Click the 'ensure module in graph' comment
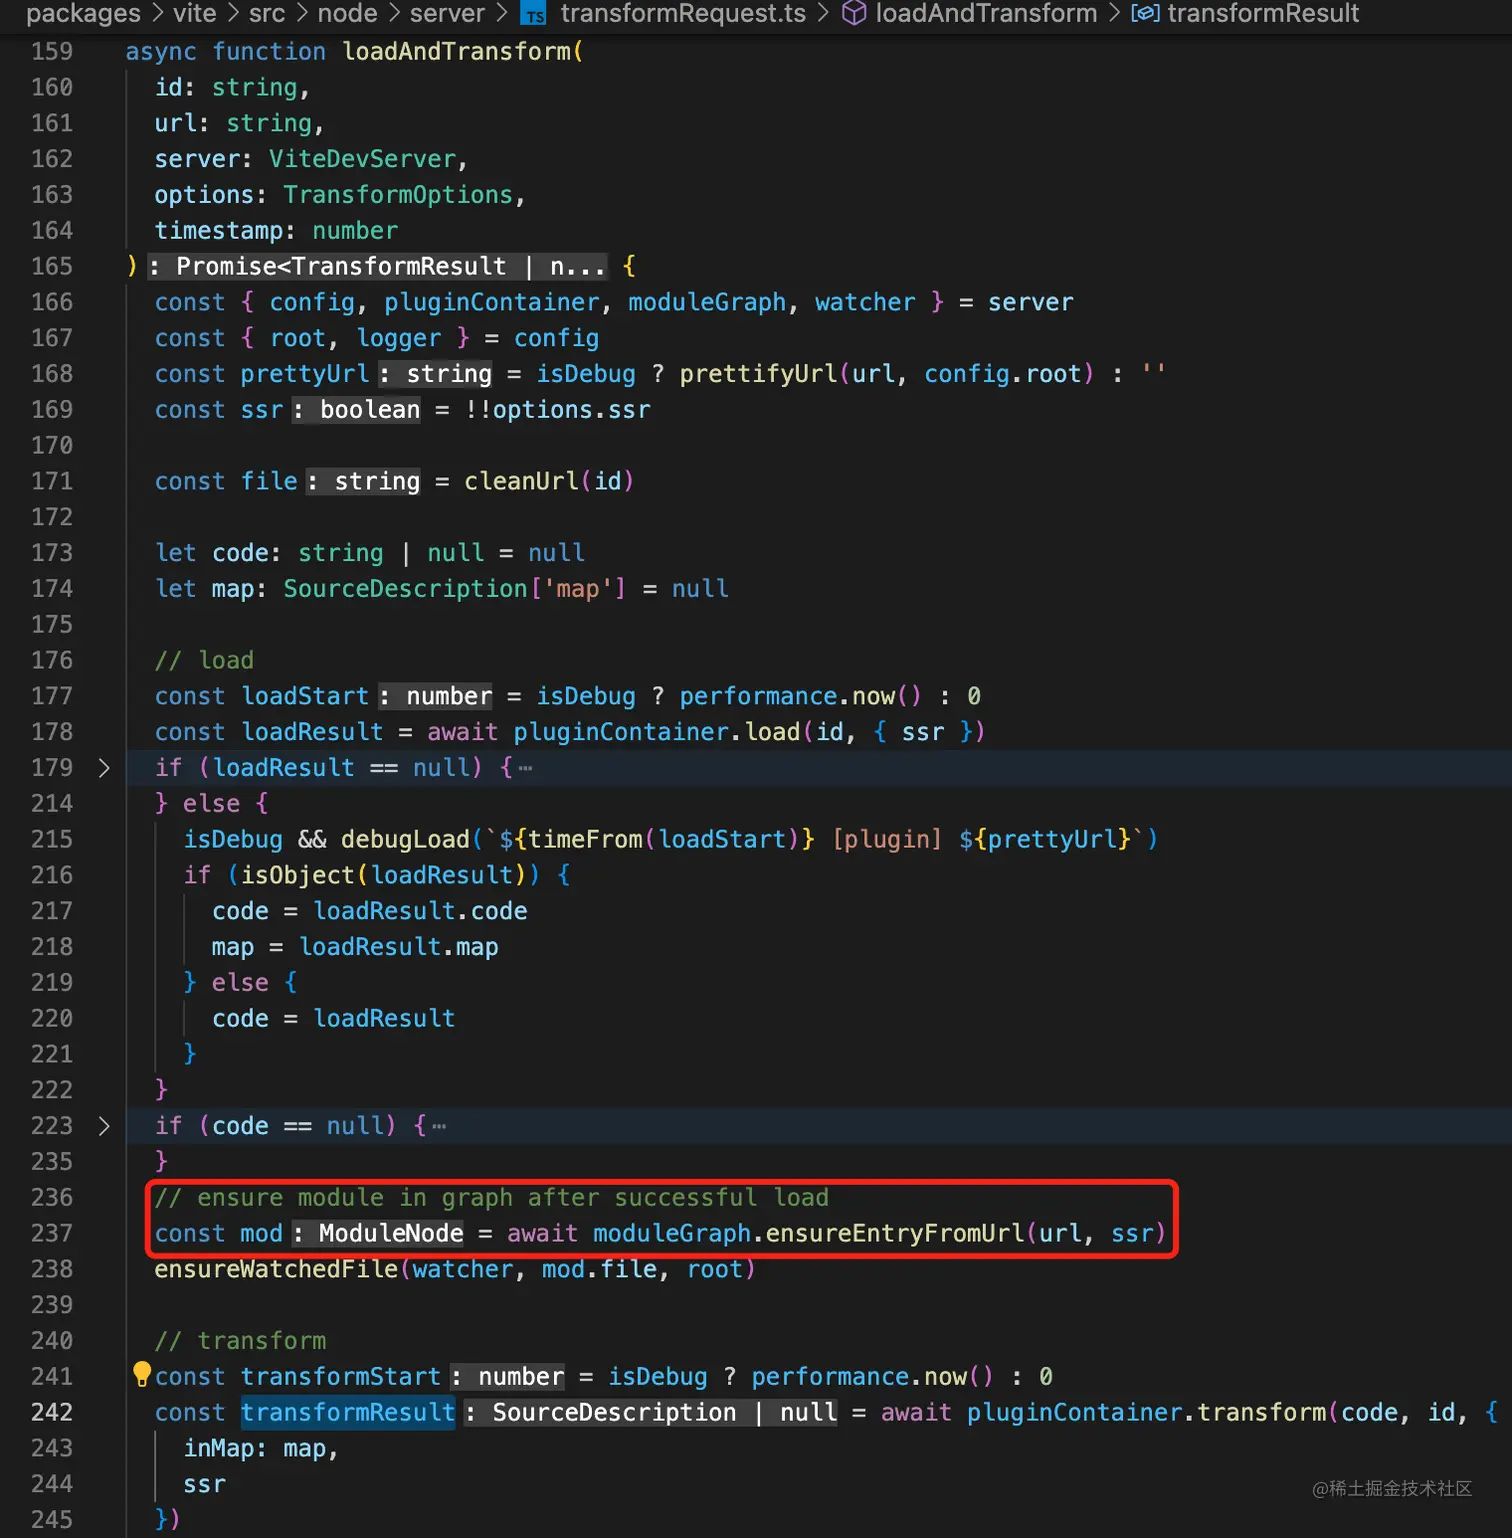The image size is (1512, 1538). click(491, 1198)
